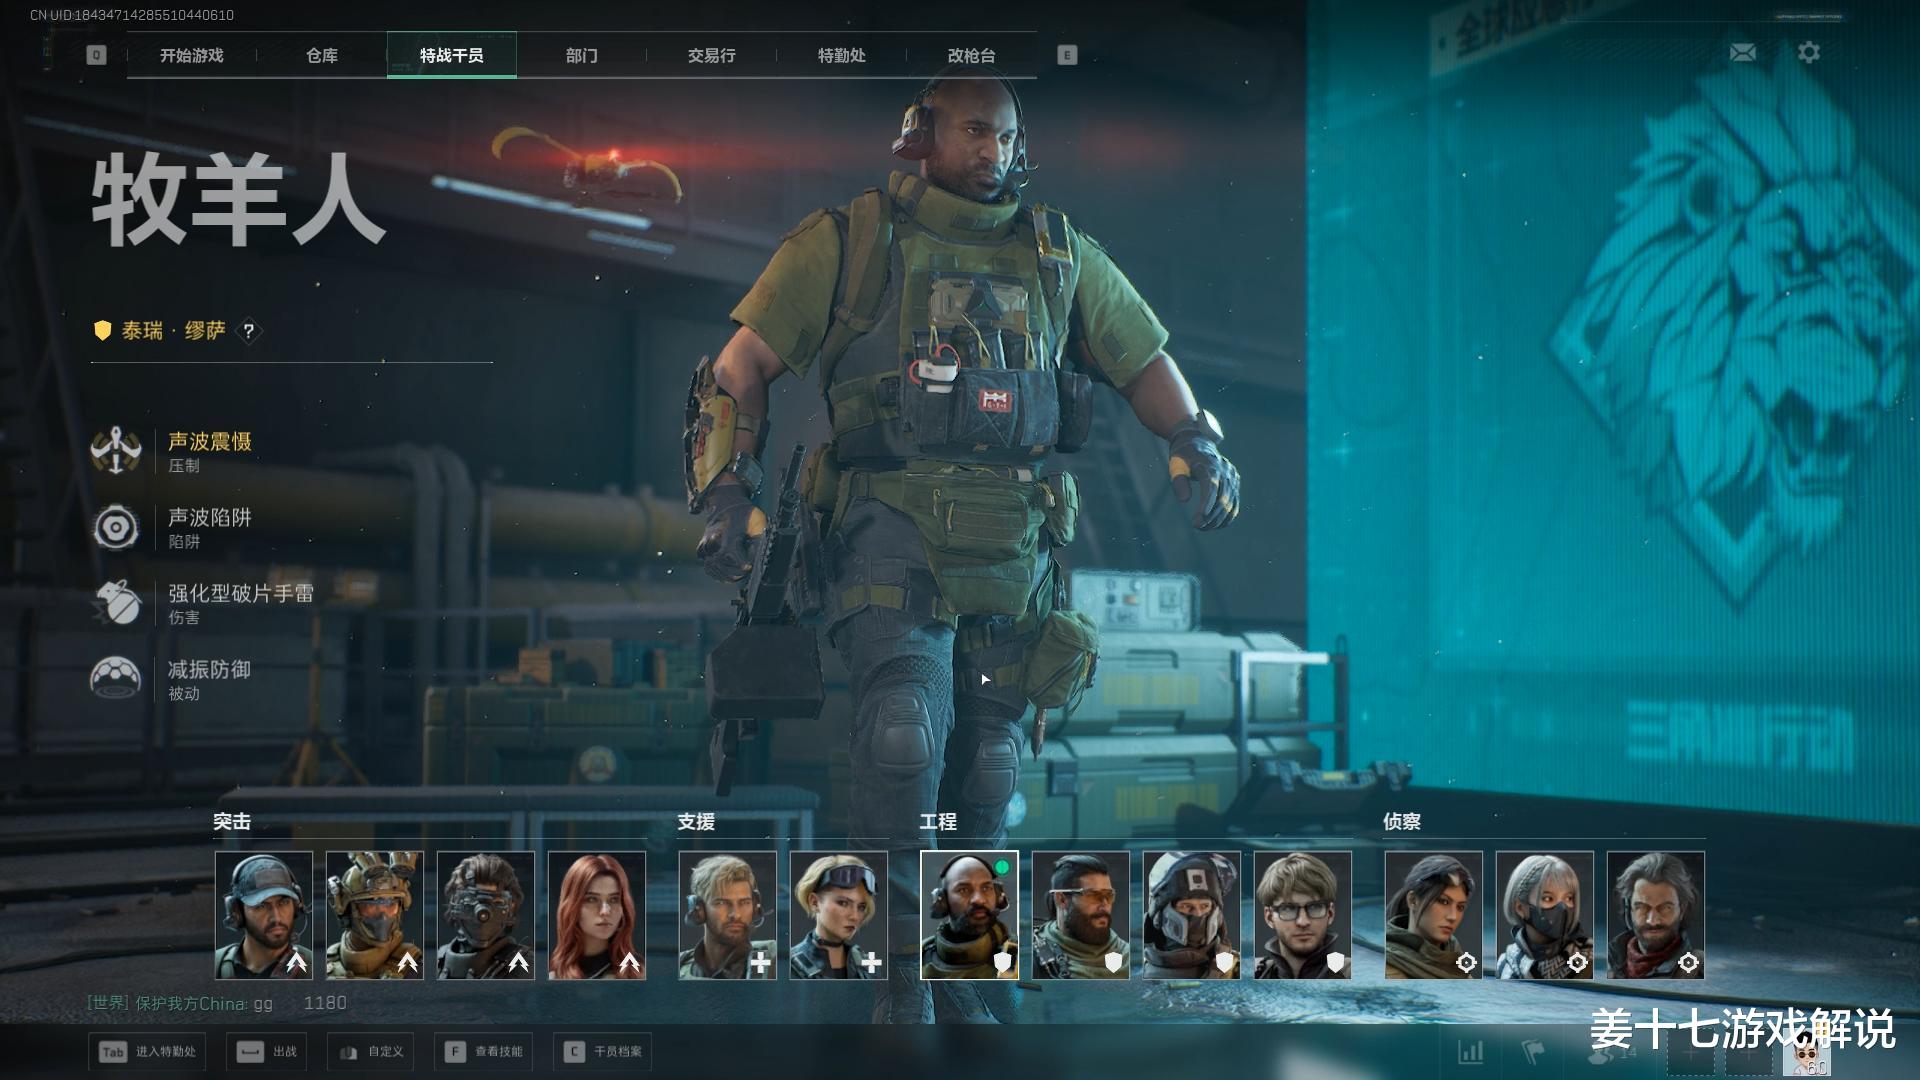The height and width of the screenshot is (1080, 1920).
Task: Open the 交易行 tab
Action: pyautogui.click(x=711, y=55)
